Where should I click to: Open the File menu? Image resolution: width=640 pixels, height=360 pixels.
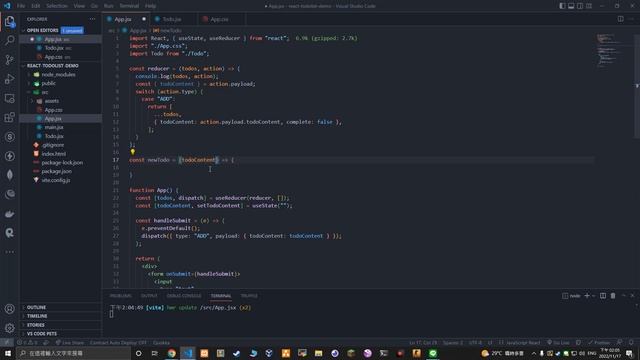click(21, 6)
